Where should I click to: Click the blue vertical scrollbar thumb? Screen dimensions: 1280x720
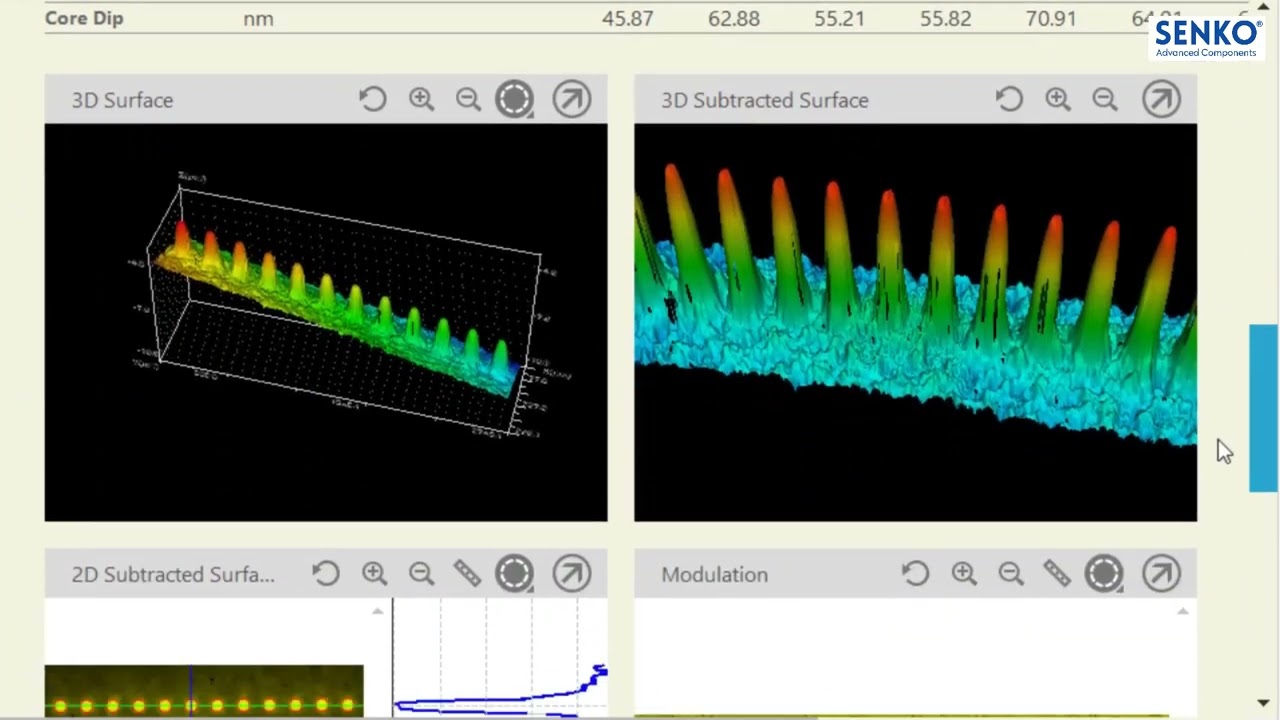pos(1263,408)
